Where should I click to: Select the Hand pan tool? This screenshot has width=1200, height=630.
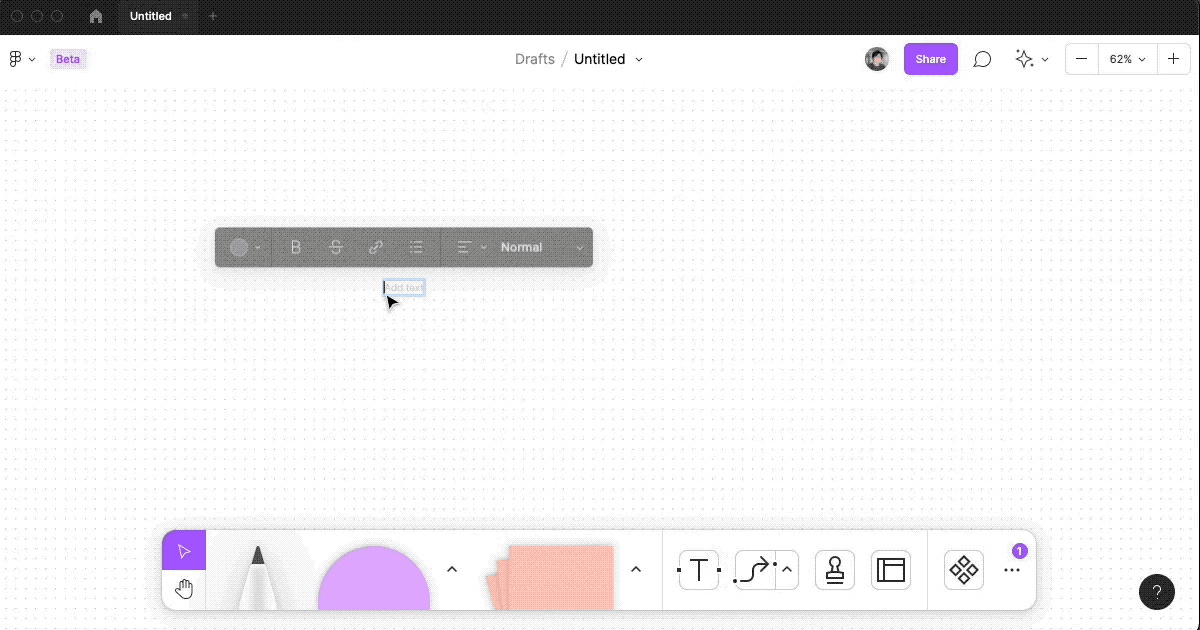click(x=184, y=589)
